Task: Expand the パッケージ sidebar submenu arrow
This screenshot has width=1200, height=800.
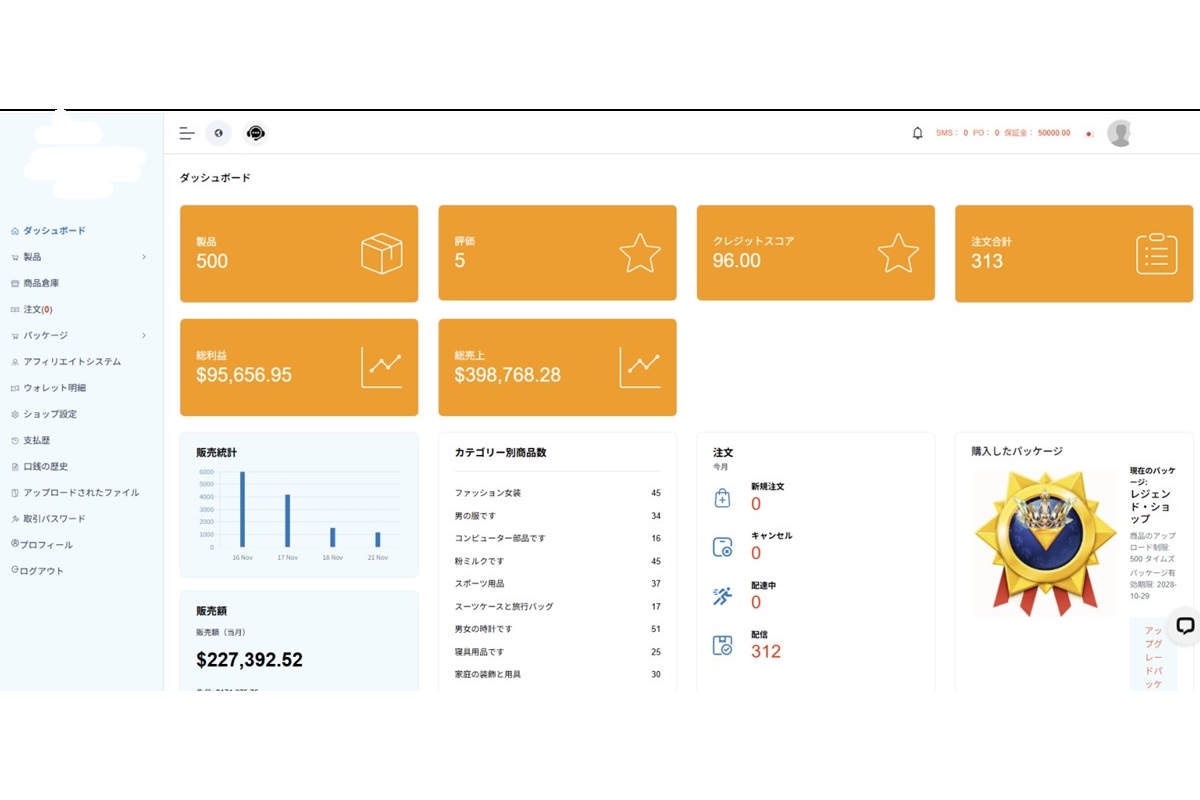Action: pyautogui.click(x=144, y=335)
